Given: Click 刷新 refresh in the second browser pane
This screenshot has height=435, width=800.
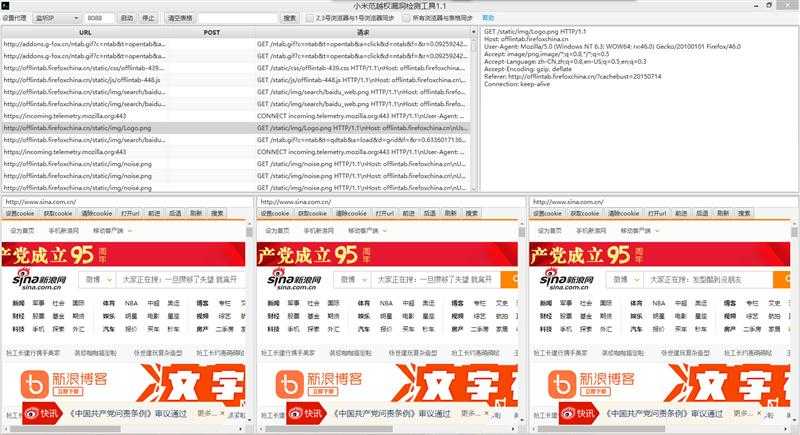Looking at the screenshot, I should point(451,213).
